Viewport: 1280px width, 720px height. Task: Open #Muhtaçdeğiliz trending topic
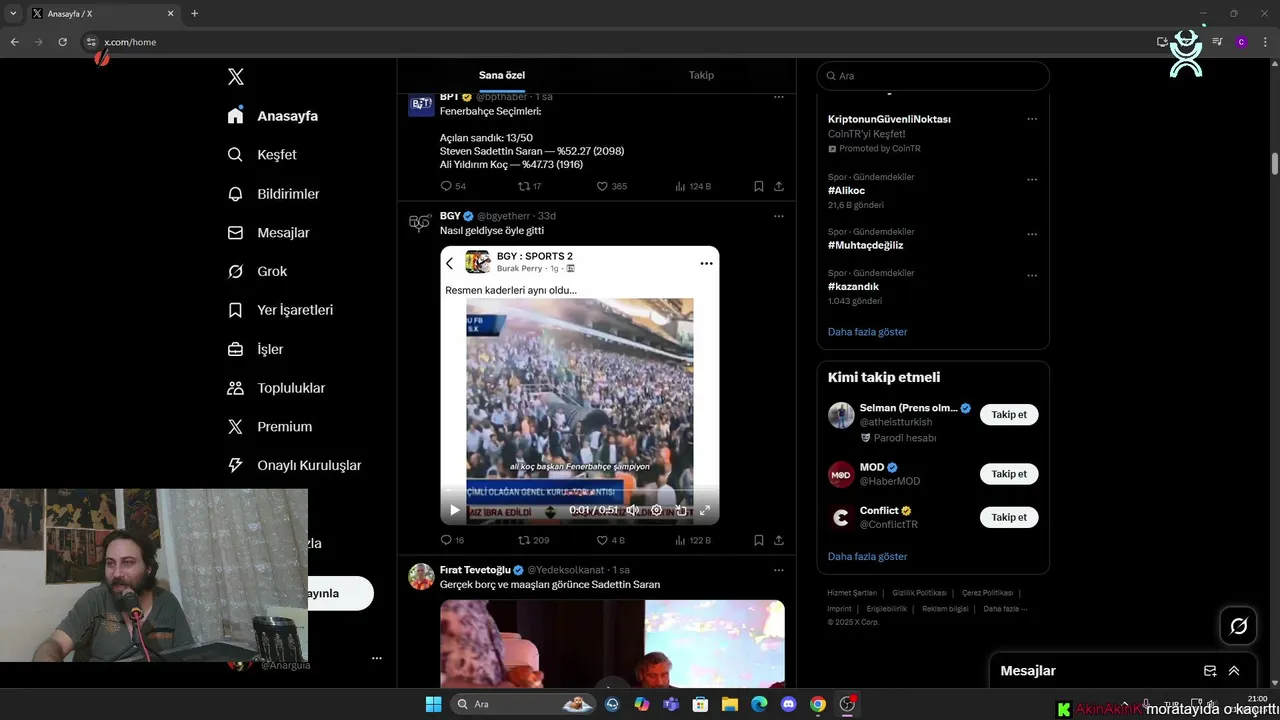[x=865, y=245]
